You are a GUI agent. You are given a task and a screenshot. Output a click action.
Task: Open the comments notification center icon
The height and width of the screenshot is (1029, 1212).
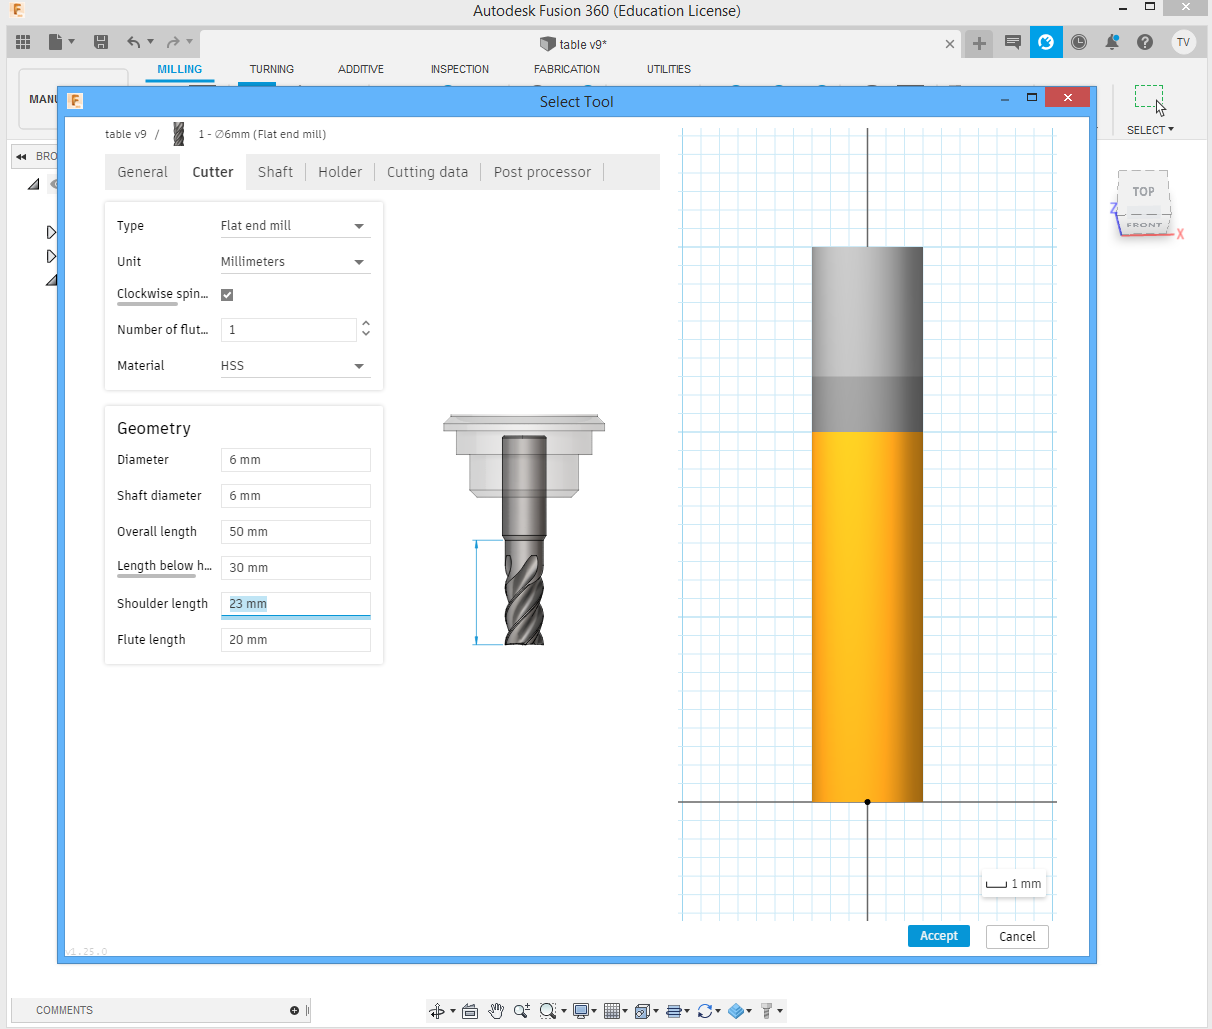click(1013, 42)
